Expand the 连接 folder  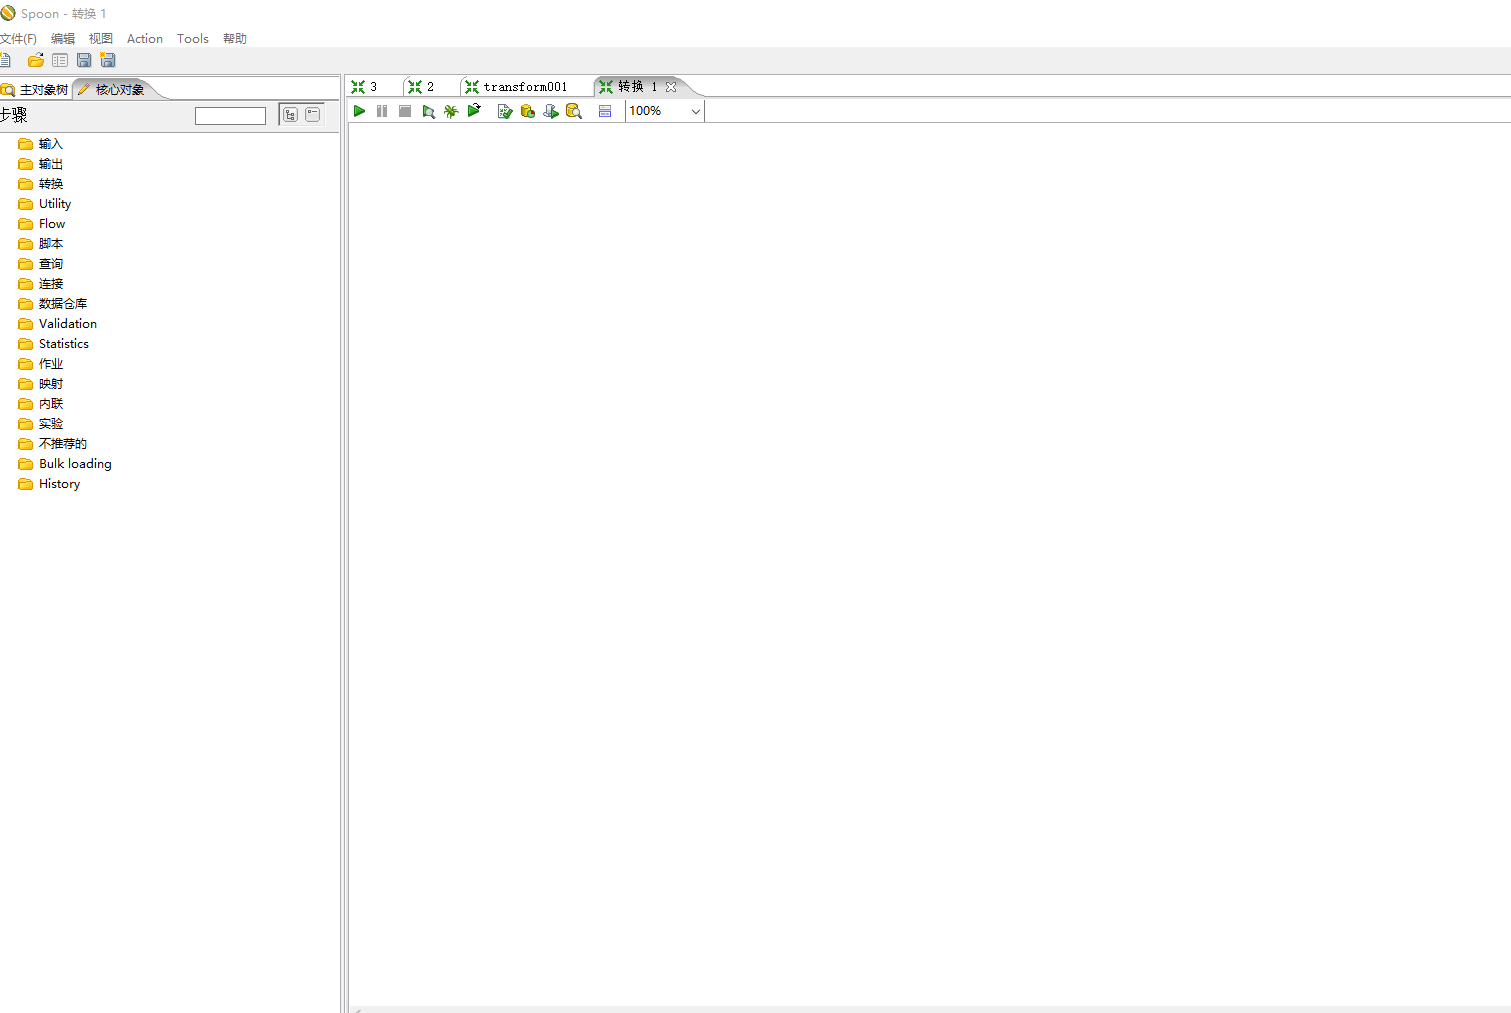(x=41, y=284)
